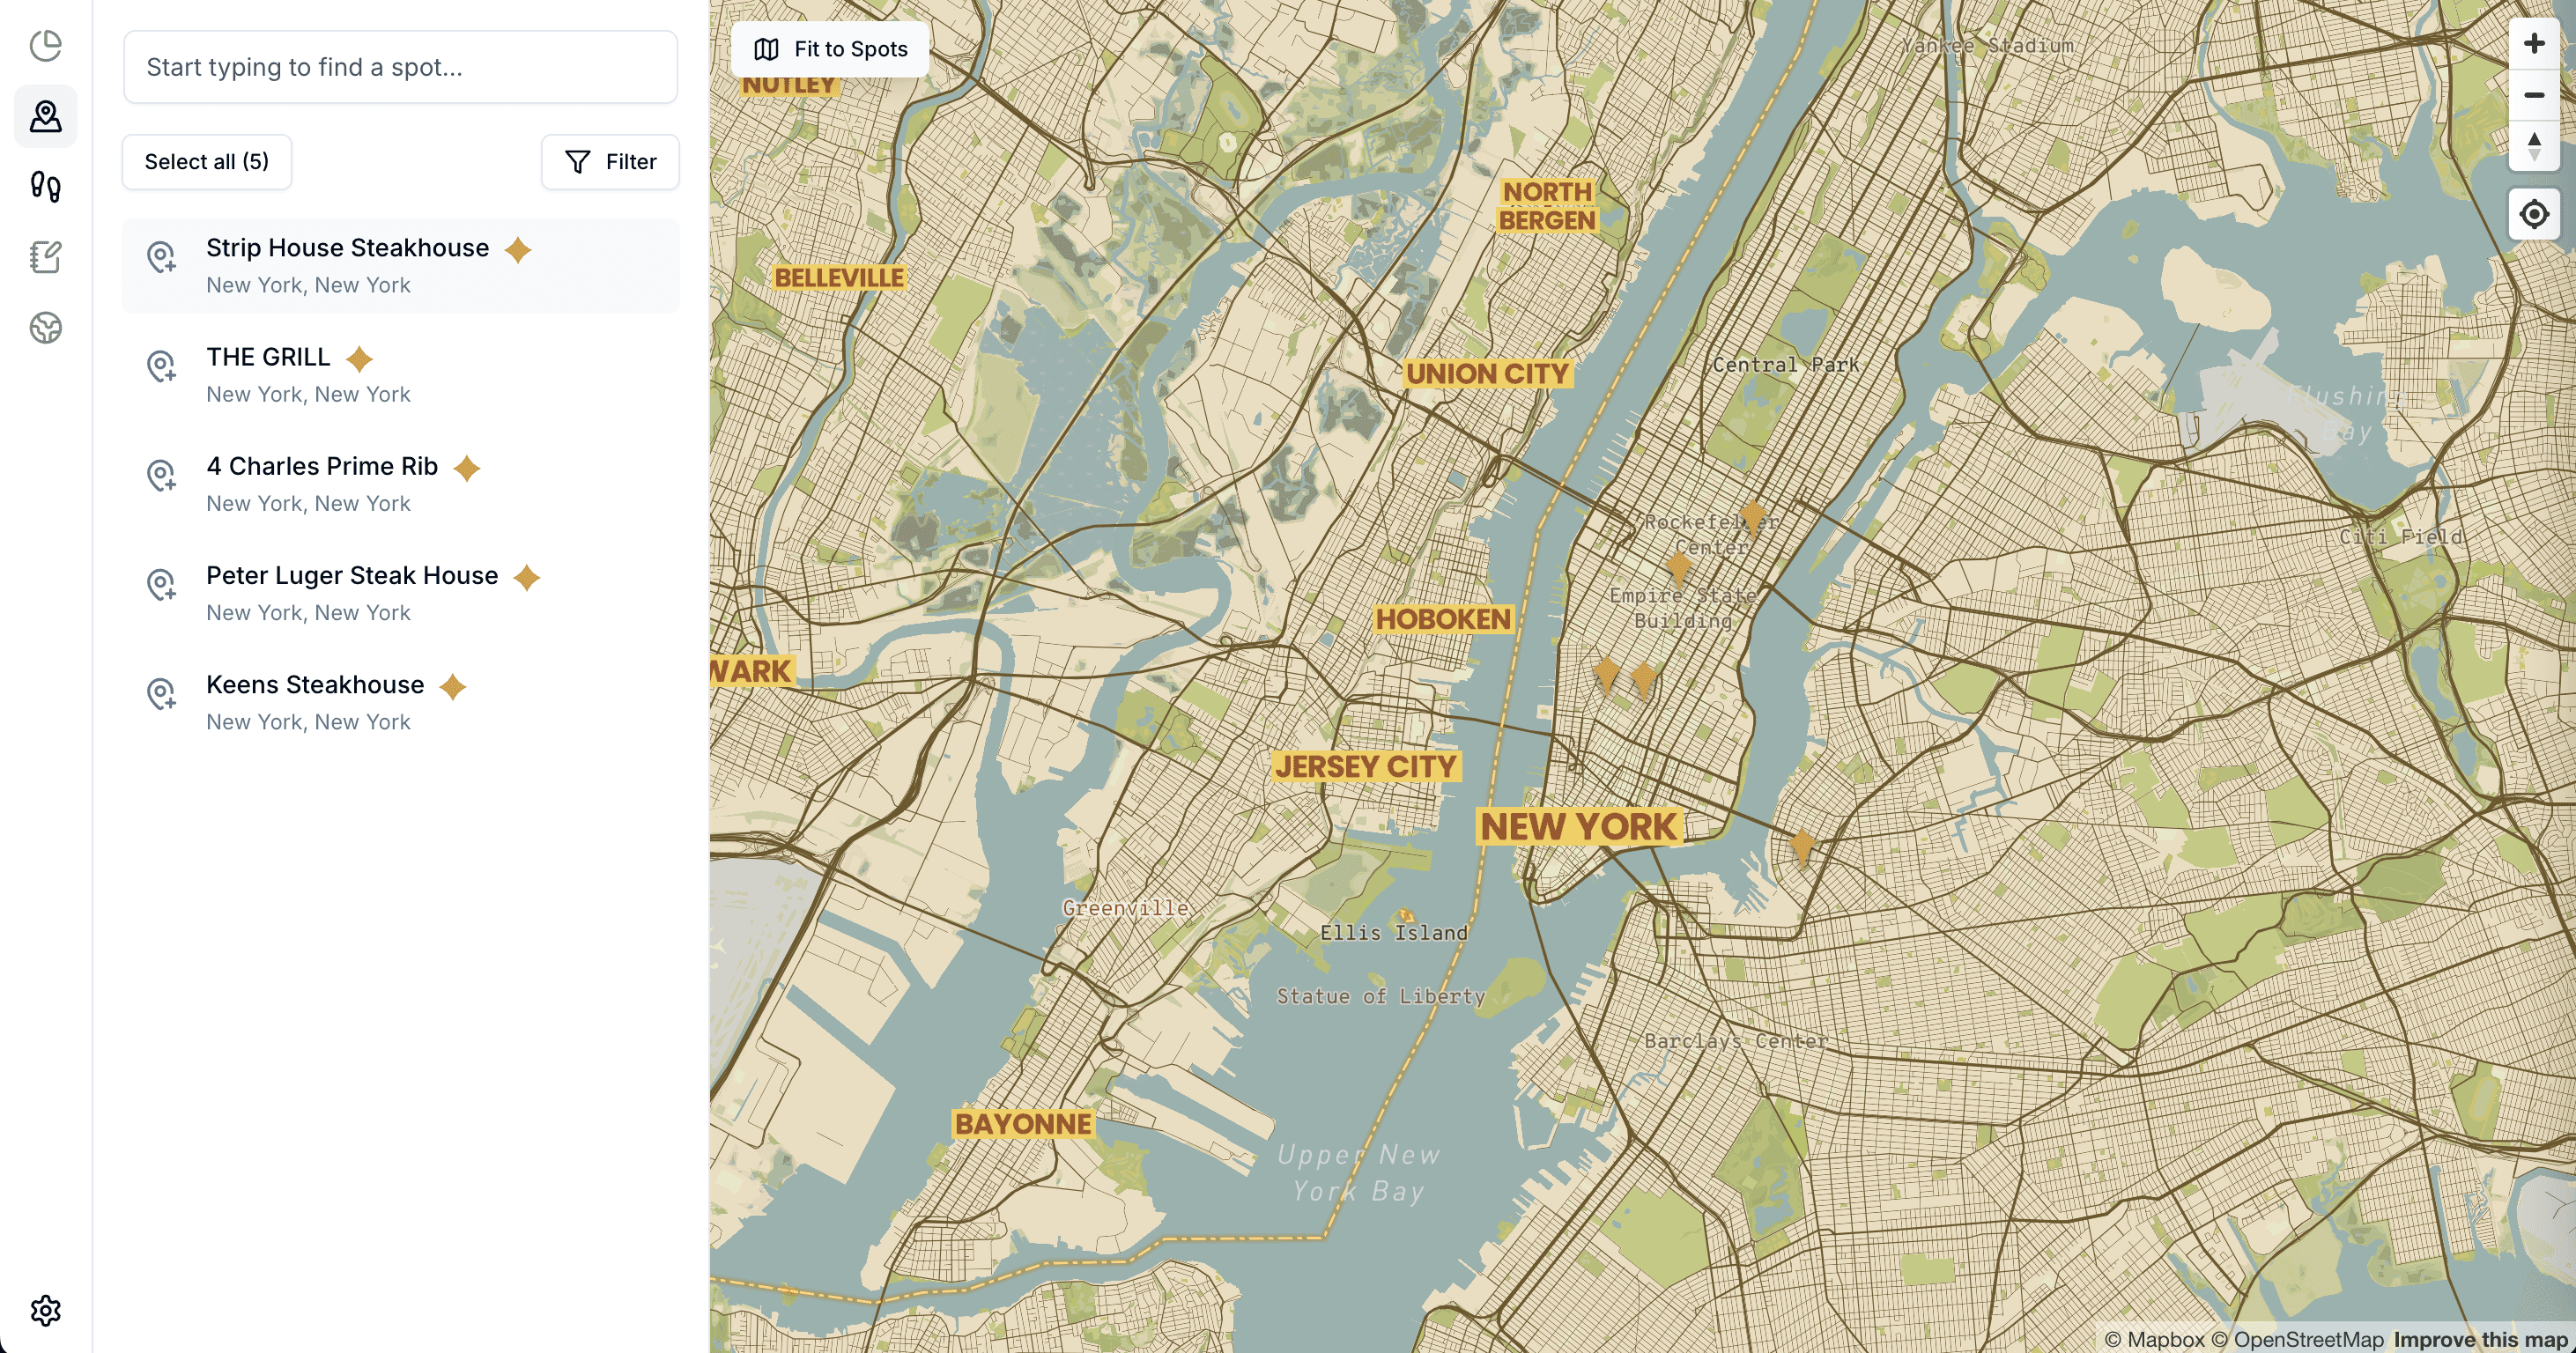Click the settings gear icon in sidebar
This screenshot has width=2576, height=1353.
coord(46,1309)
